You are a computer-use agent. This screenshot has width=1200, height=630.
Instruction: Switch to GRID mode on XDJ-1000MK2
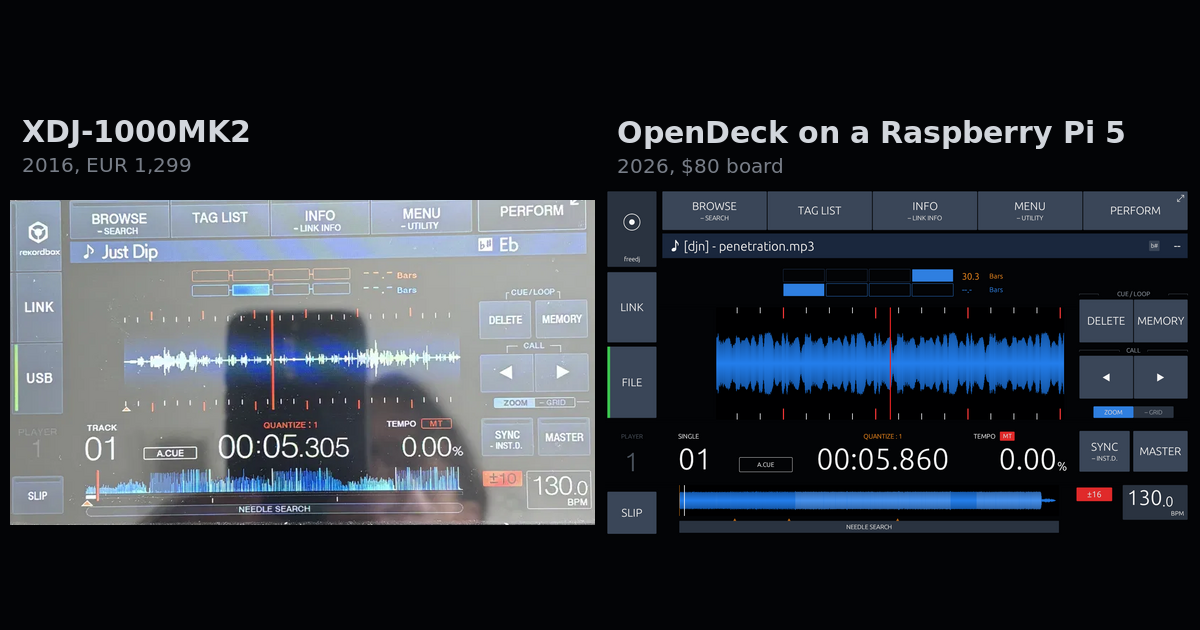556,403
